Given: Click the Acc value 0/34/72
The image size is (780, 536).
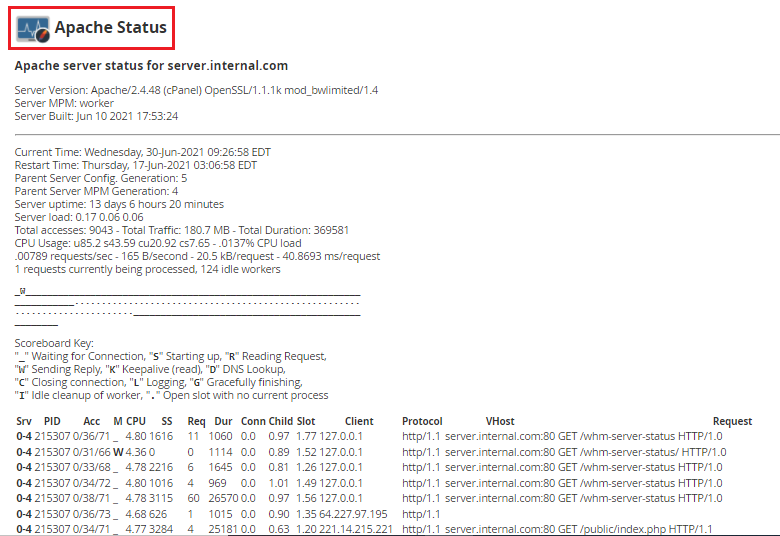Looking at the screenshot, I should (92, 483).
